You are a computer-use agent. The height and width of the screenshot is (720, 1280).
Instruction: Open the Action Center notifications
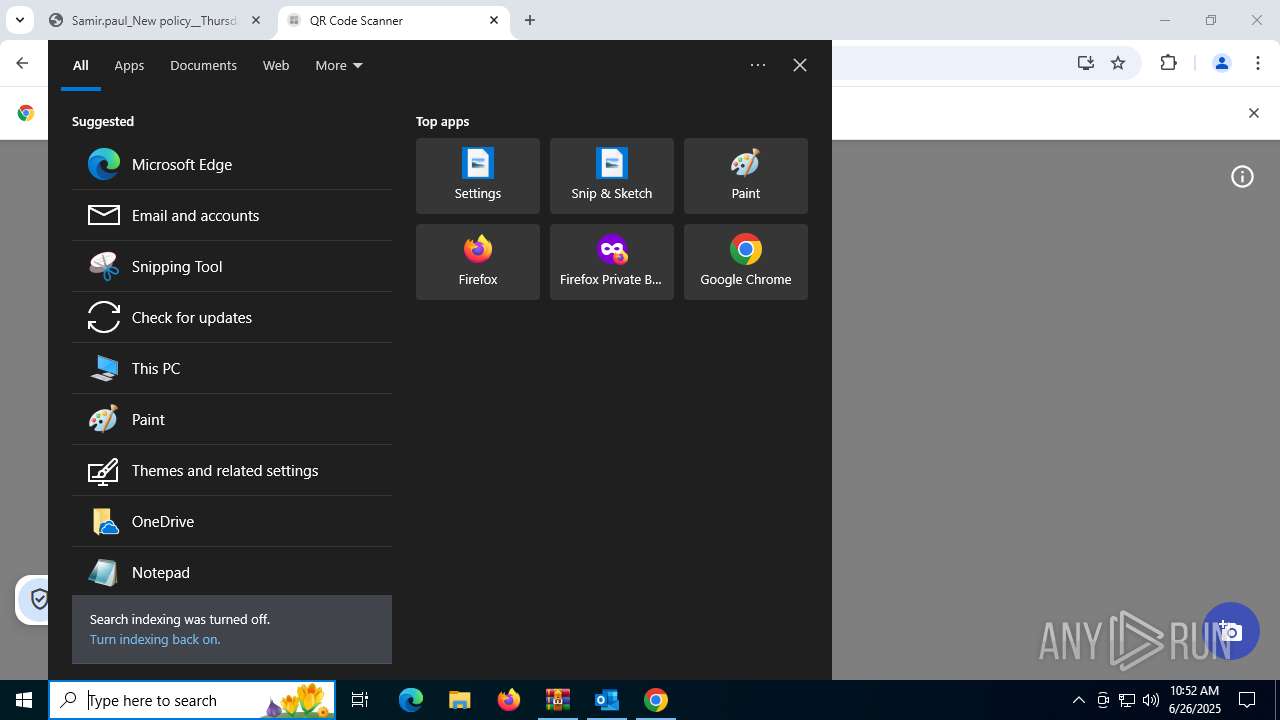click(1247, 700)
